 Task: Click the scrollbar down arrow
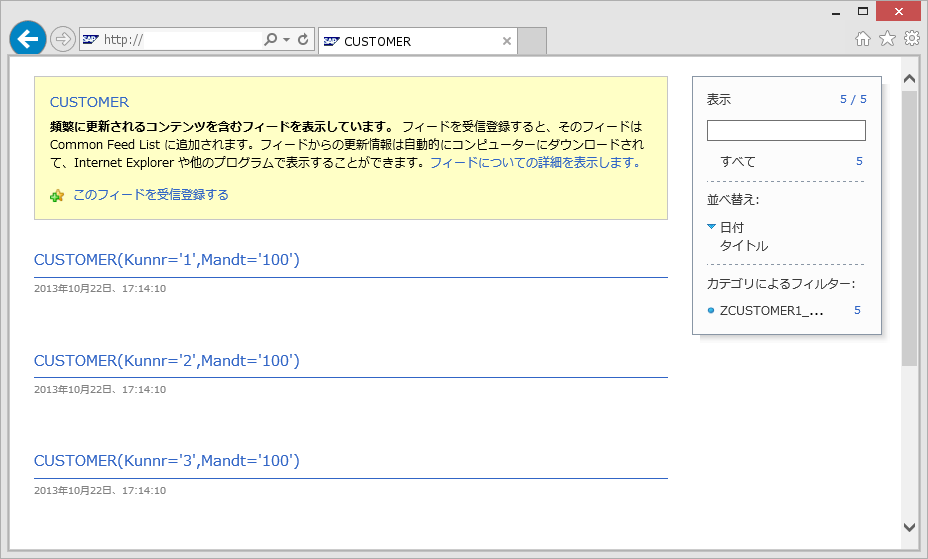coord(910,527)
